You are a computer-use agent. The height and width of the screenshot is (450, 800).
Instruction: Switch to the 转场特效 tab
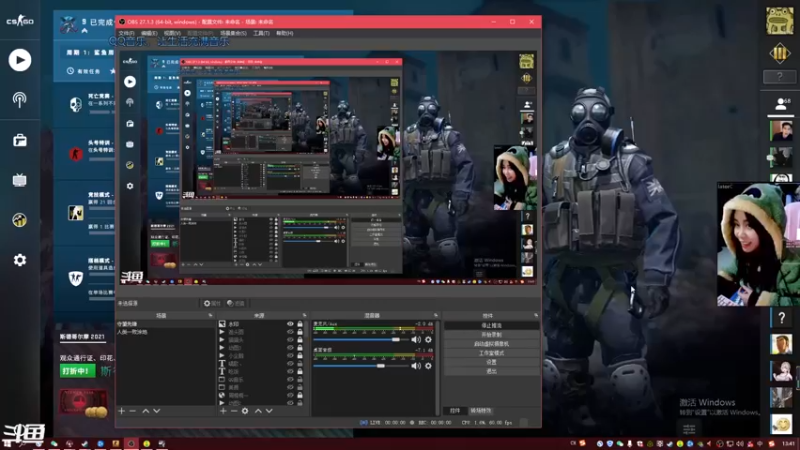[x=481, y=411]
